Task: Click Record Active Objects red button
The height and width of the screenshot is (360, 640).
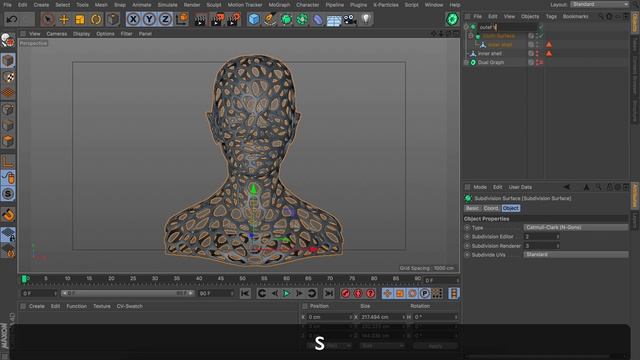Action: click(345, 293)
